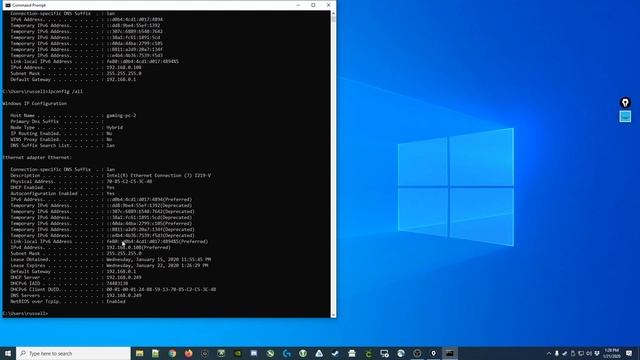This screenshot has width=640, height=360.
Task: Show hidden system tray icons
Action: pos(549,353)
